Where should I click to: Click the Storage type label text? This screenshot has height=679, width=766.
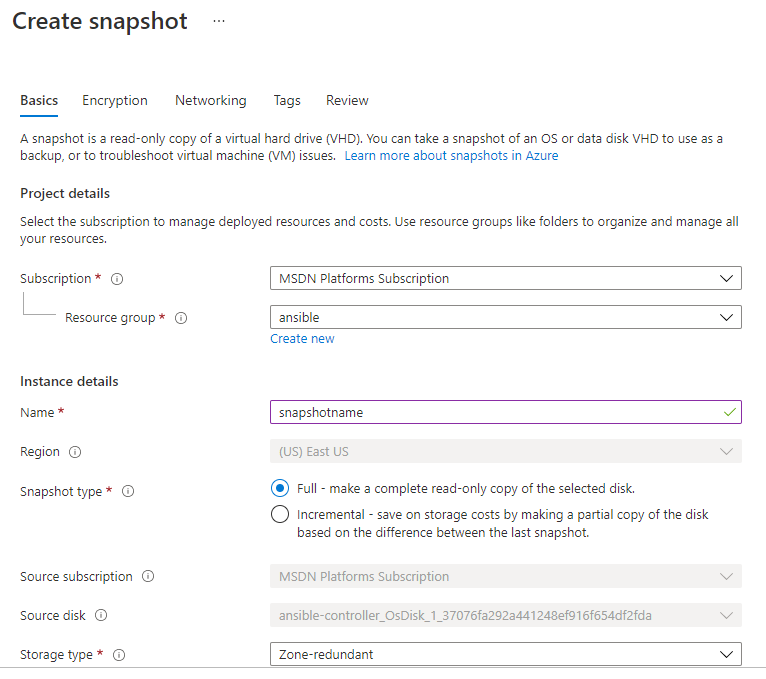56,655
